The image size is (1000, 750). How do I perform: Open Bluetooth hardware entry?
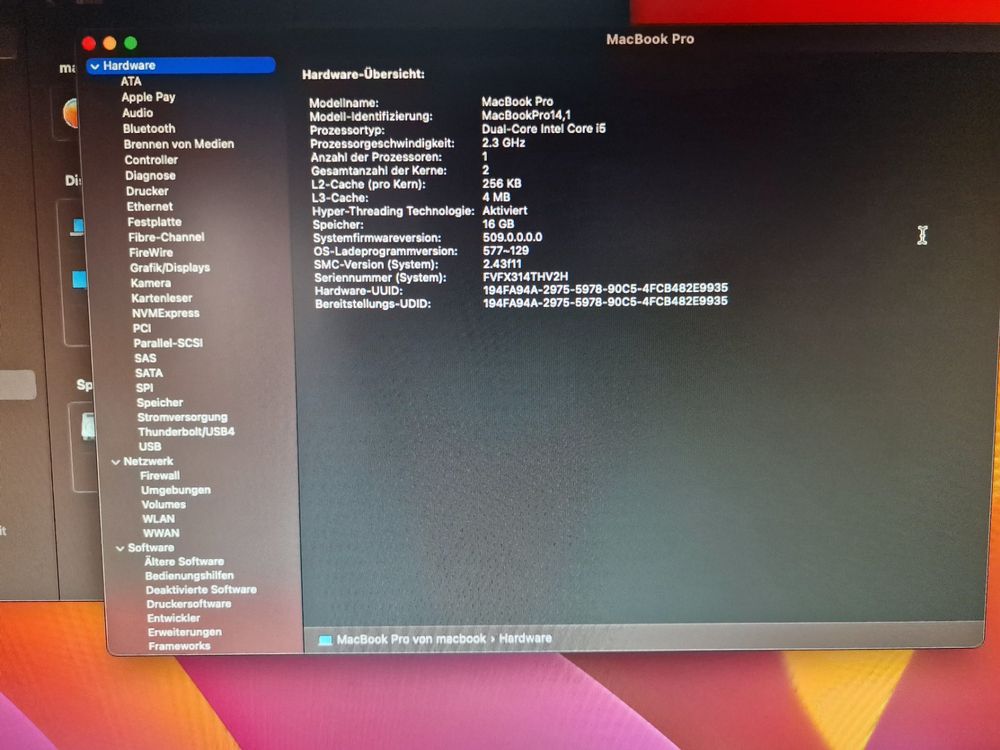(x=149, y=128)
